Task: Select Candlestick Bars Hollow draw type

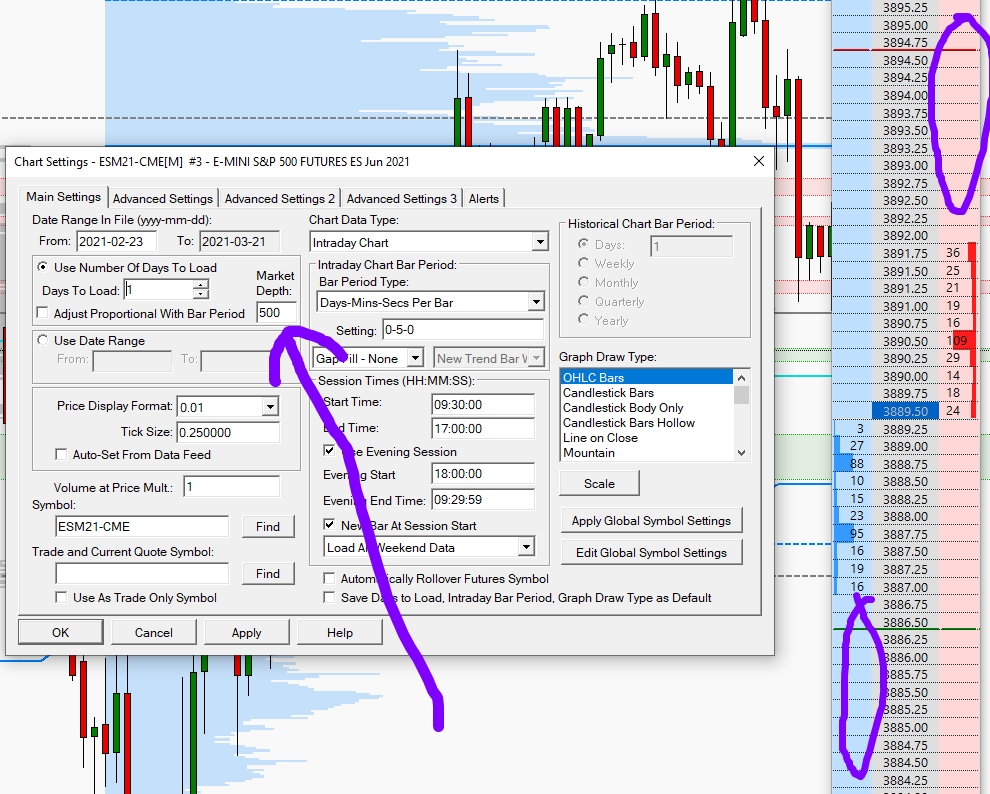Action: 647,423
